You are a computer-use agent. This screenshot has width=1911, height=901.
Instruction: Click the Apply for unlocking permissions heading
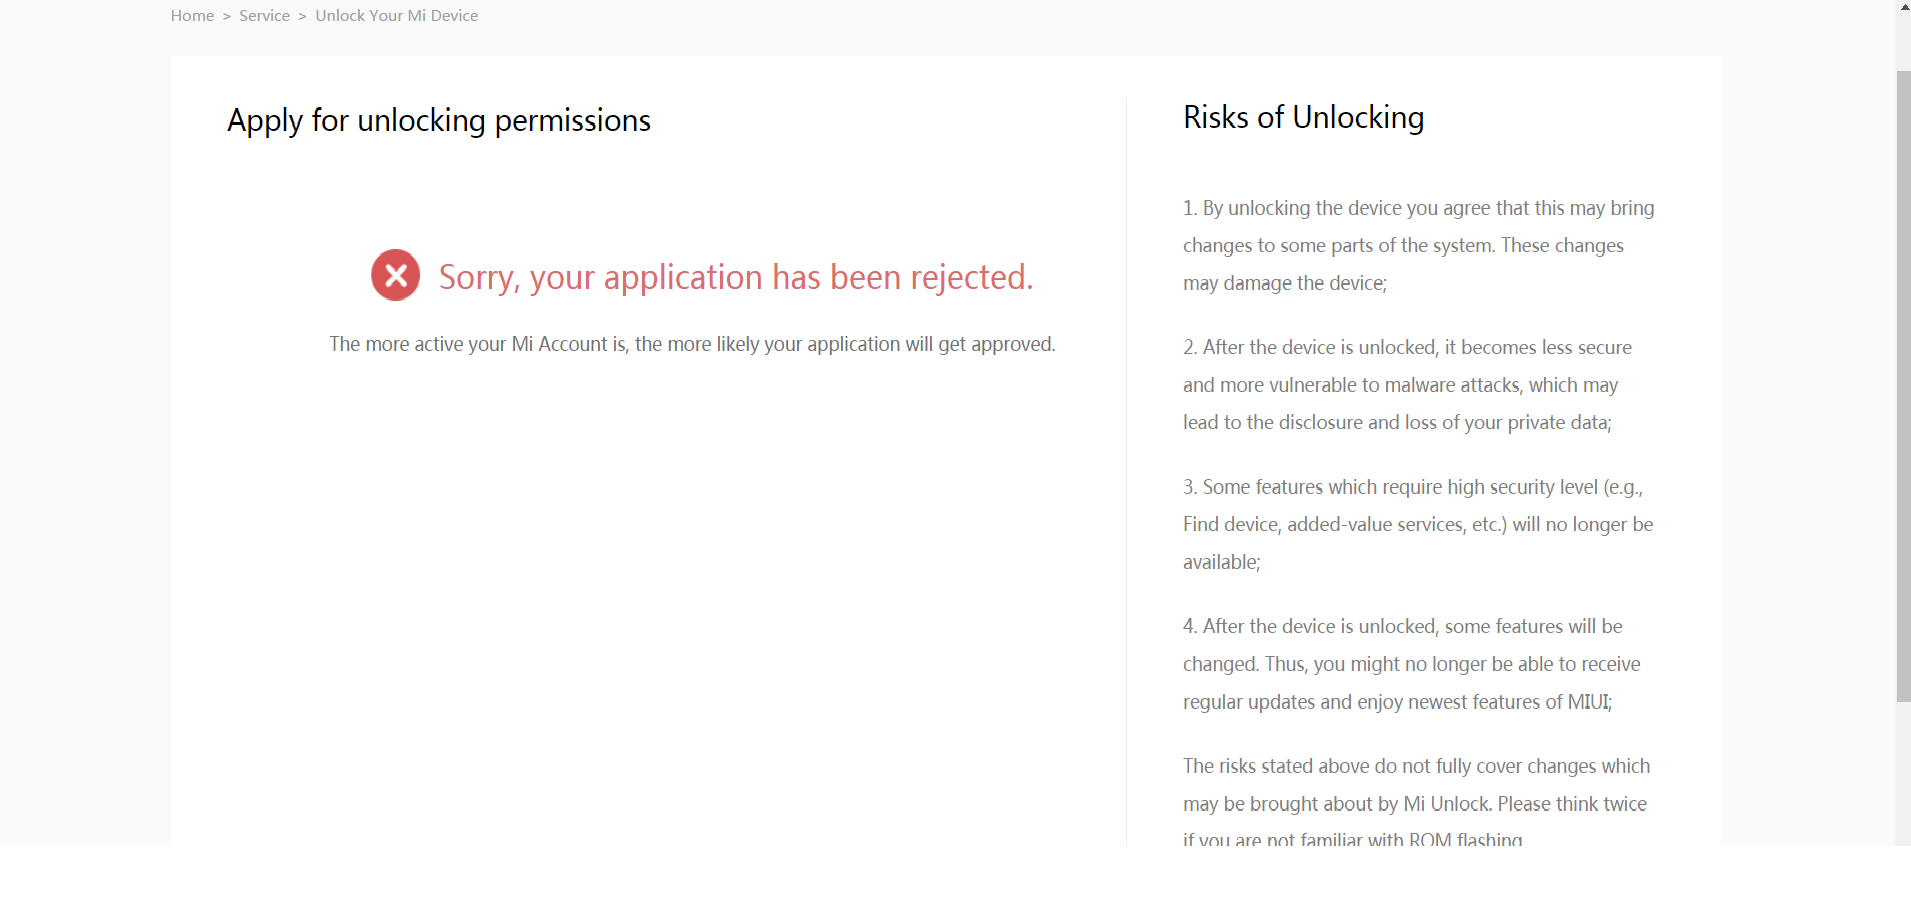click(x=438, y=121)
